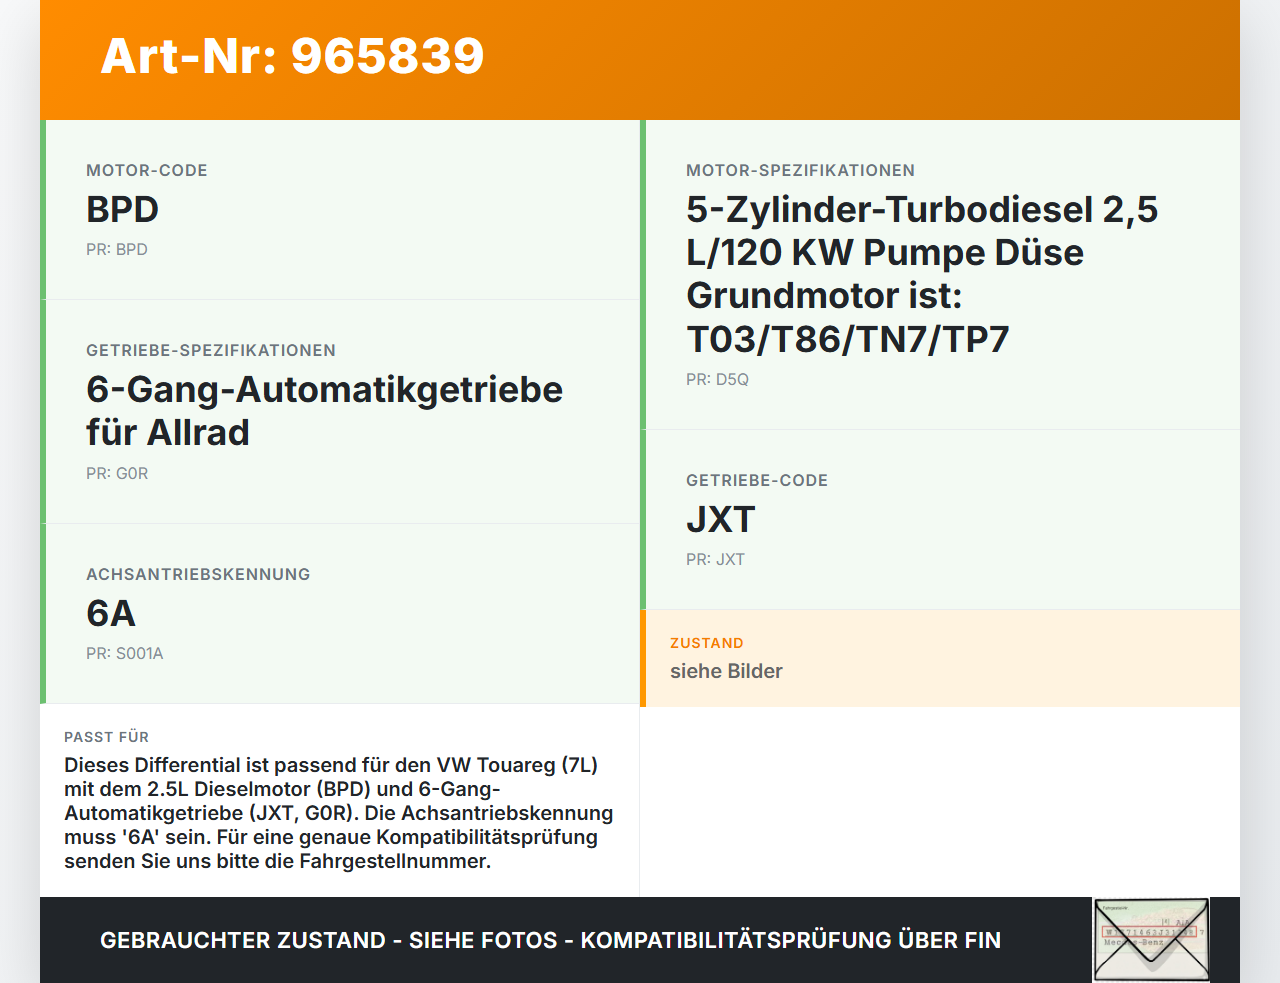
Task: Click the ACHSANTRIEBSKENNUNG label
Action: point(198,575)
